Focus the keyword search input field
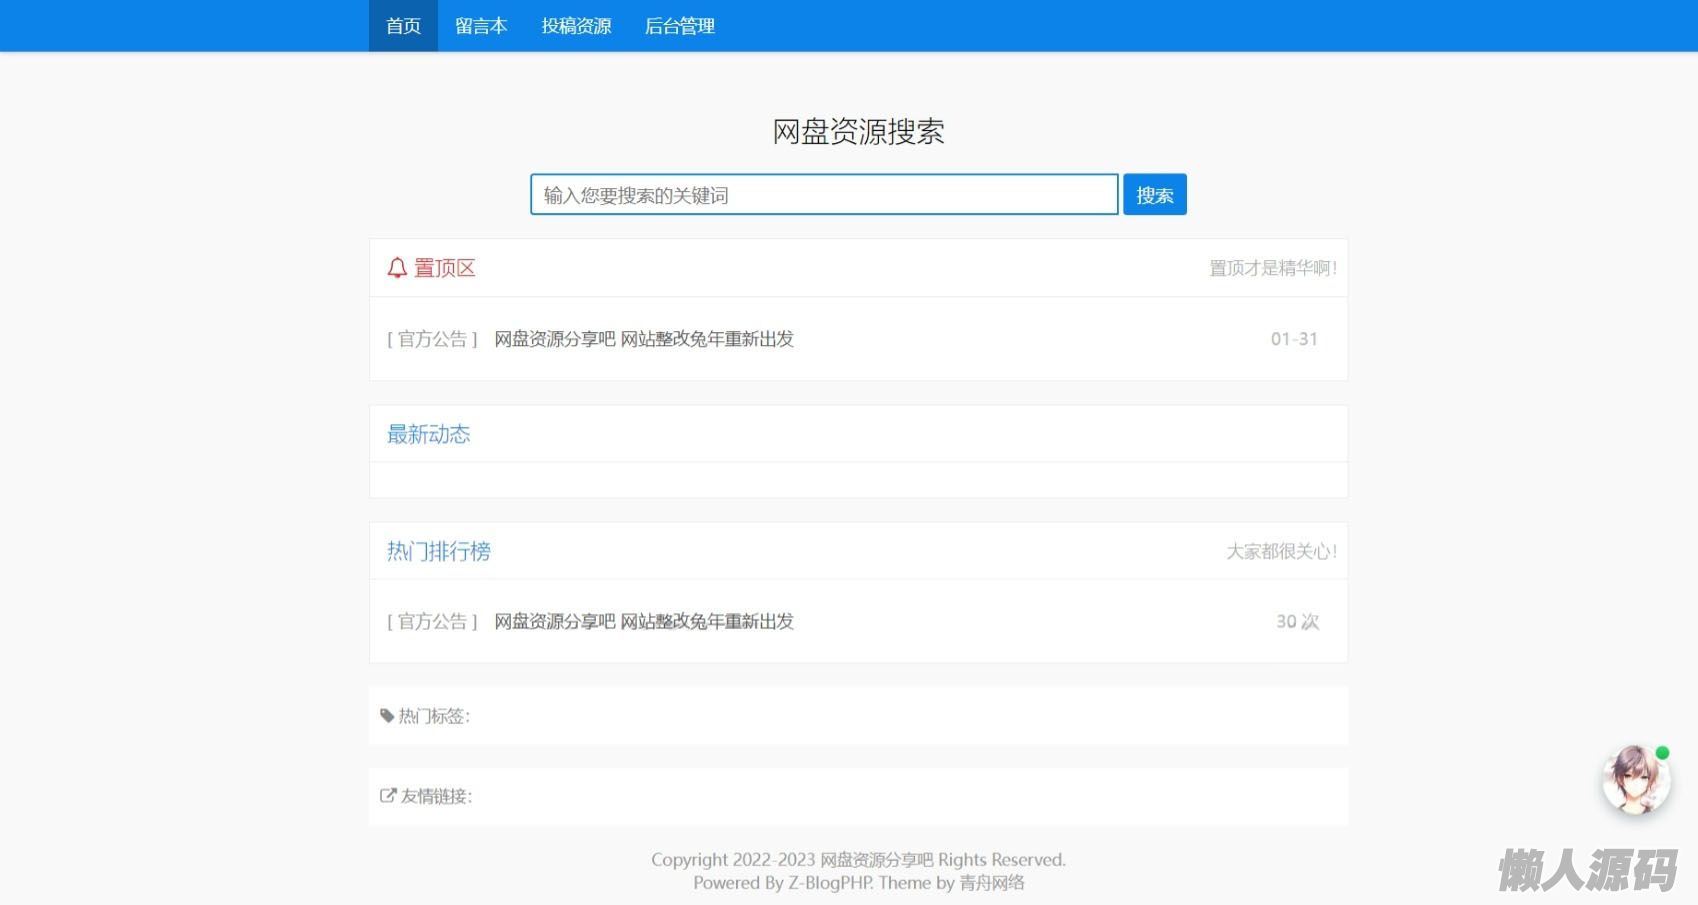Viewport: 1698px width, 905px height. click(x=823, y=195)
